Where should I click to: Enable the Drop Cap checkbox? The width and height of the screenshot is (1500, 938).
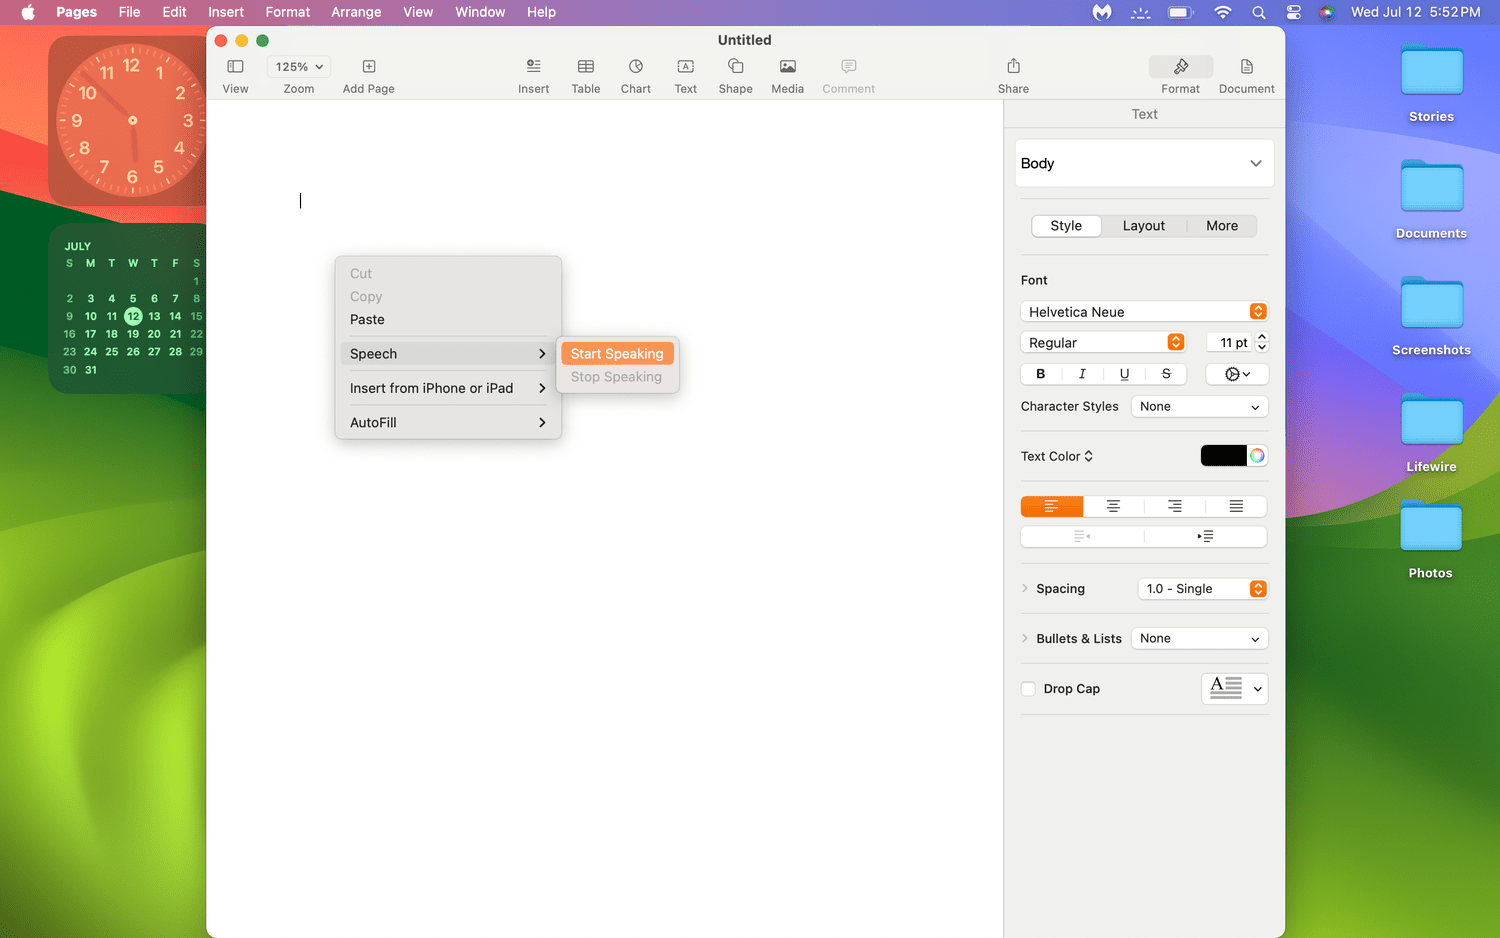tap(1028, 688)
